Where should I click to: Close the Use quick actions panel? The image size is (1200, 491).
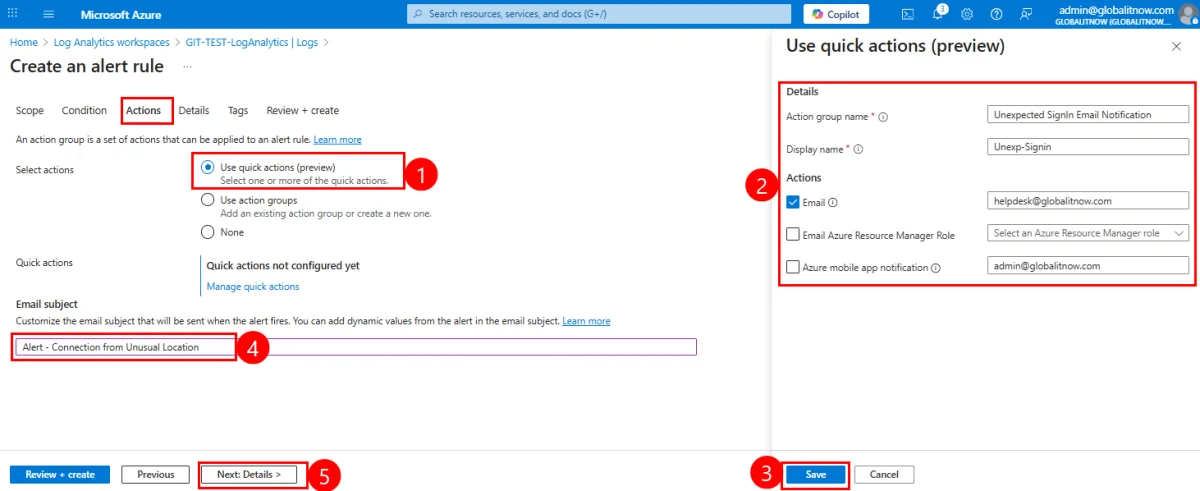pos(1175,47)
